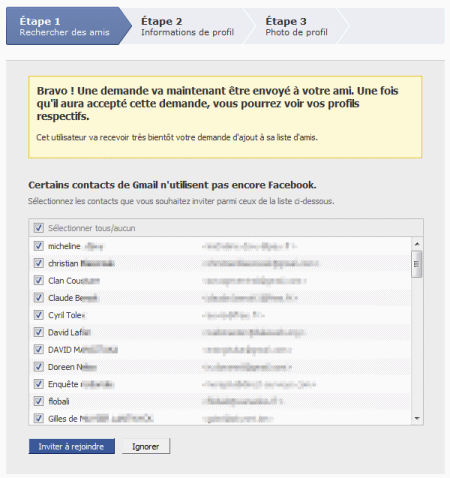Screen dimensions: 450x478
Task: Untick the Claude B contact checkbox
Action: pos(39,298)
